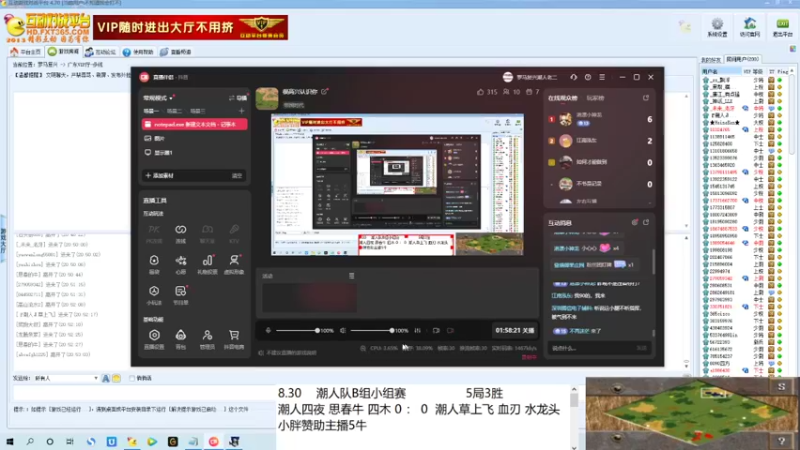Click the end broadcast button with timer
Image resolution: width=800 pixels, height=450 pixels.
[514, 331]
